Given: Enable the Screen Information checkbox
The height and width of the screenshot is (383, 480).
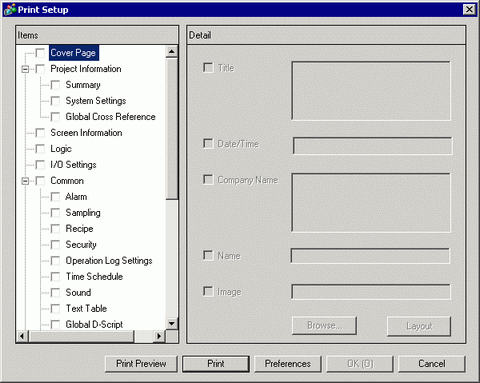Looking at the screenshot, I should click(x=40, y=133).
